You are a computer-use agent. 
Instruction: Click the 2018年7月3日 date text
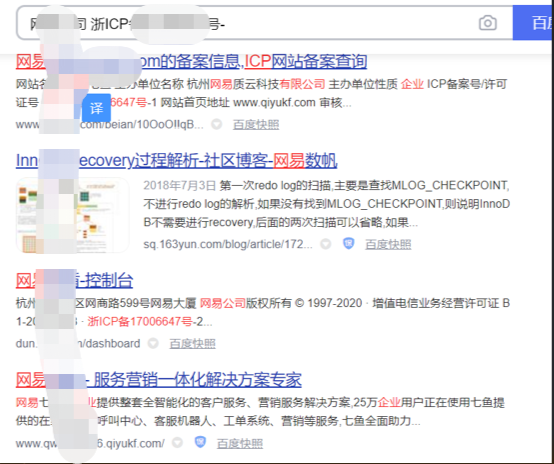tap(179, 185)
